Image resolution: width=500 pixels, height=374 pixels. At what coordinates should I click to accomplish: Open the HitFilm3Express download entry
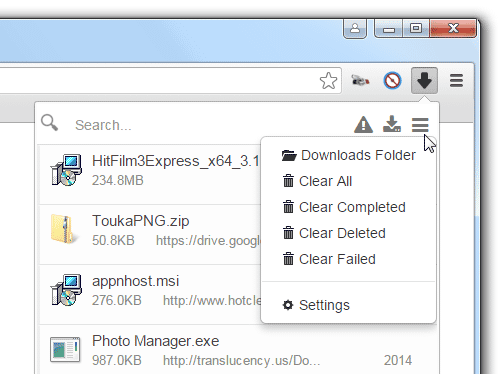(150, 174)
